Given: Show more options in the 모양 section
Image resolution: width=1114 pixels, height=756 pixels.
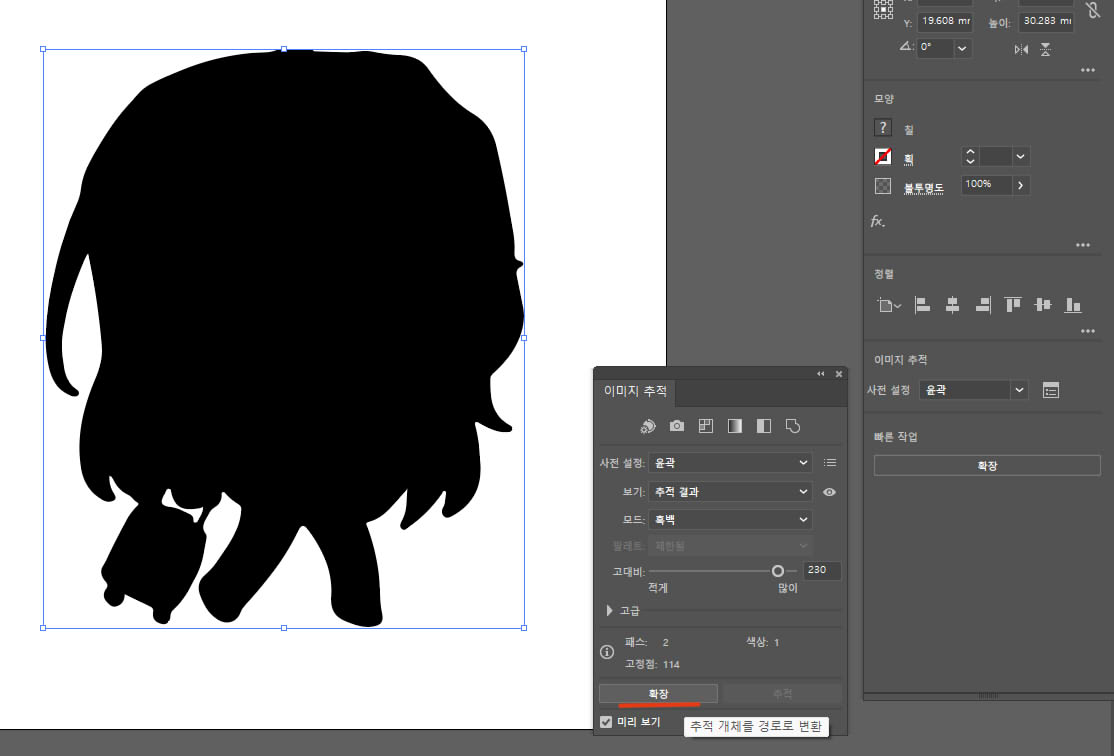Looking at the screenshot, I should coord(1083,245).
